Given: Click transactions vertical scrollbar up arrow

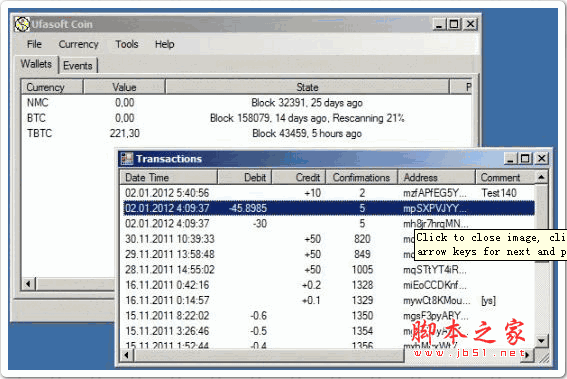Looking at the screenshot, I should coord(541,177).
